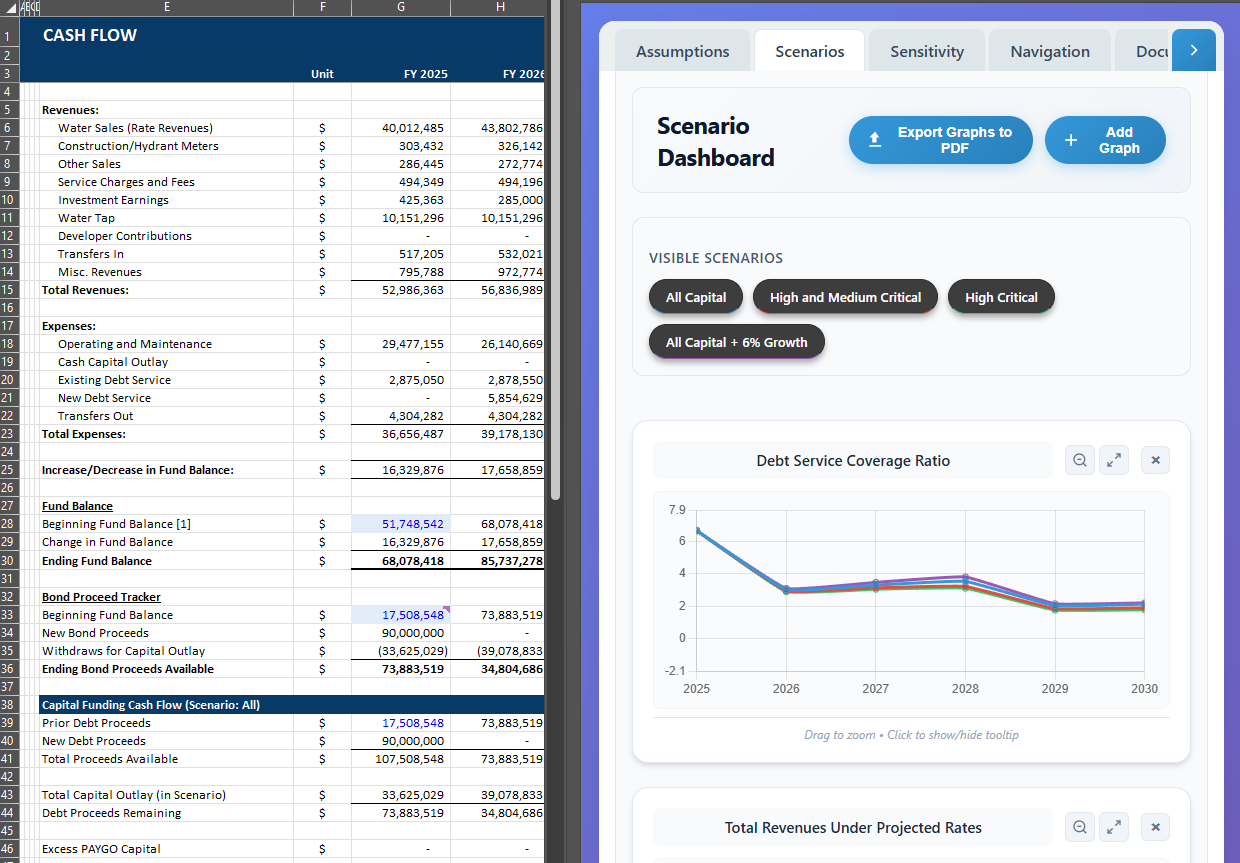The image size is (1240, 863).
Task: Reveal more tabs with the right chevron
Action: tap(1193, 49)
